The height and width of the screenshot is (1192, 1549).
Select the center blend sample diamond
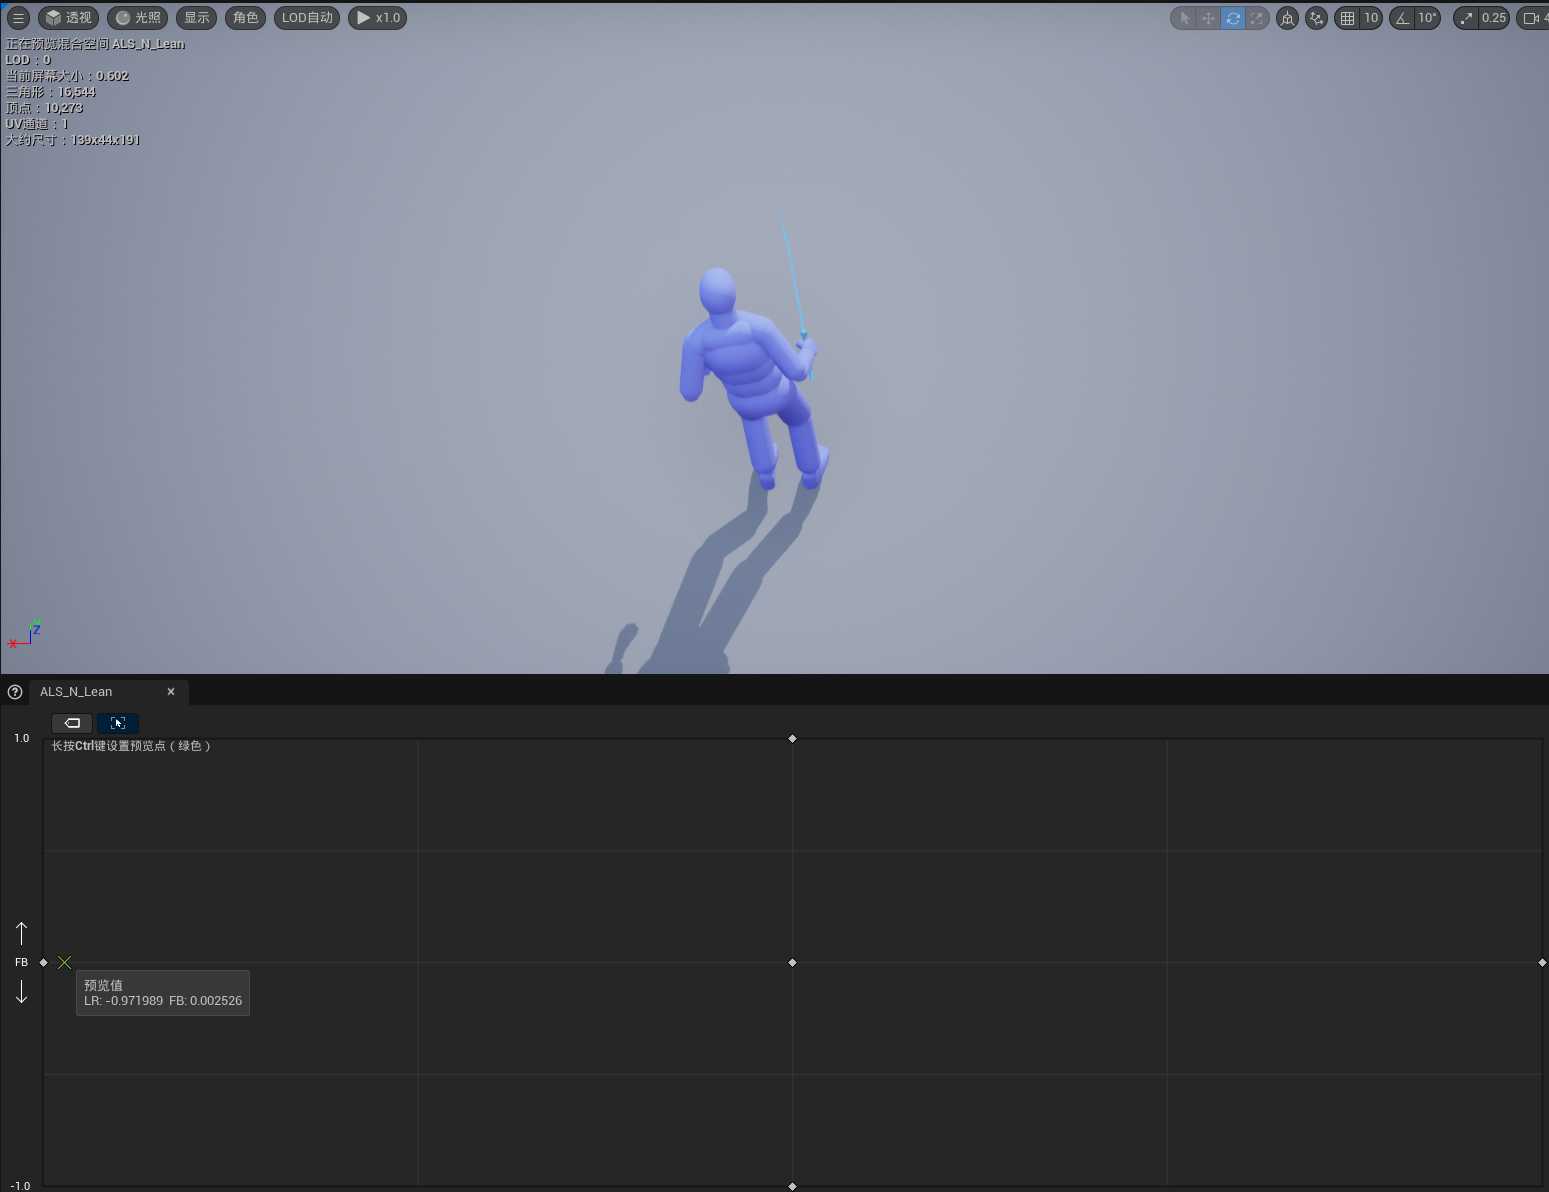coord(792,962)
